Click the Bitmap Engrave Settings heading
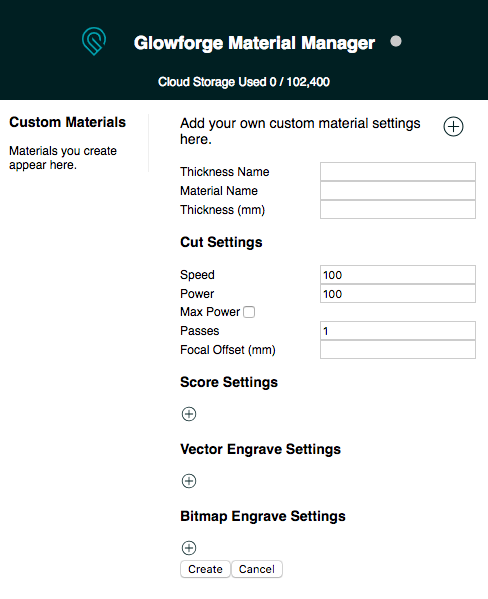 point(263,516)
